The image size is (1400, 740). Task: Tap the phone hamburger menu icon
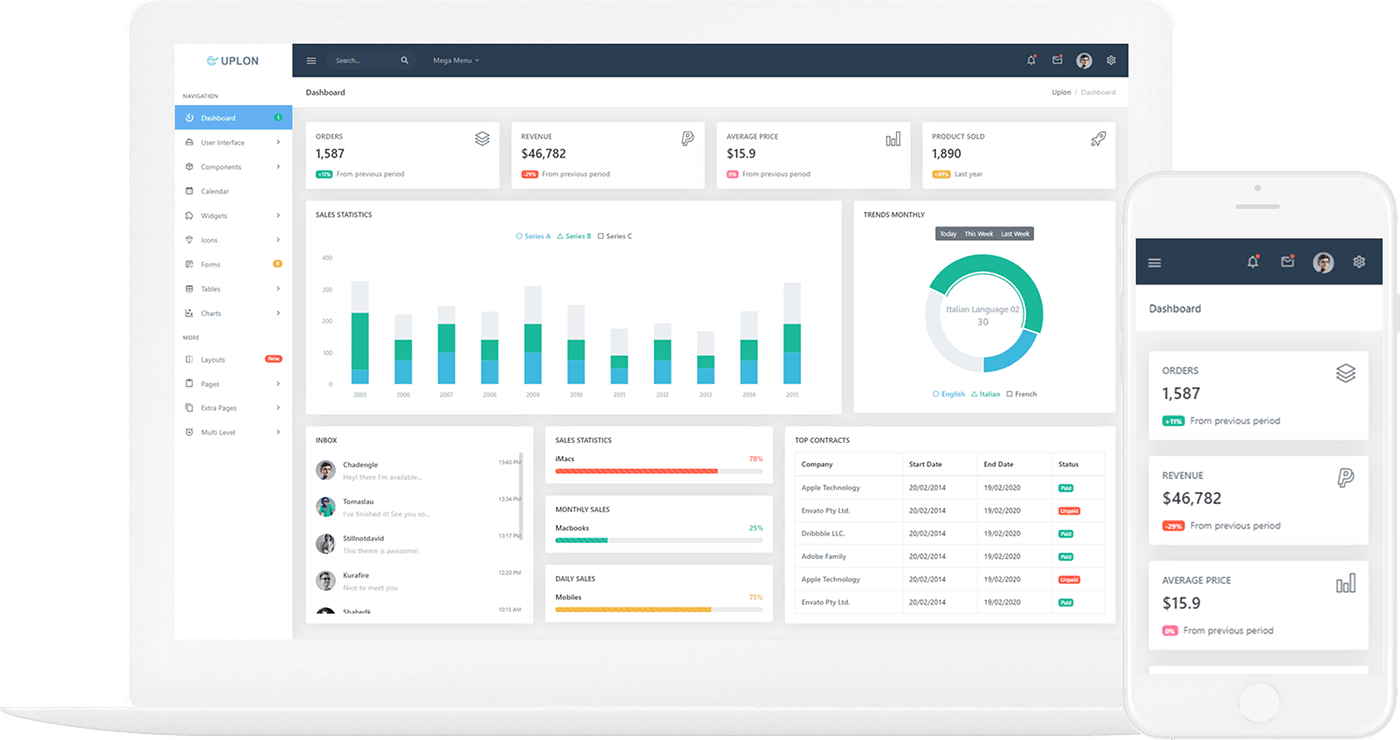point(1154,263)
